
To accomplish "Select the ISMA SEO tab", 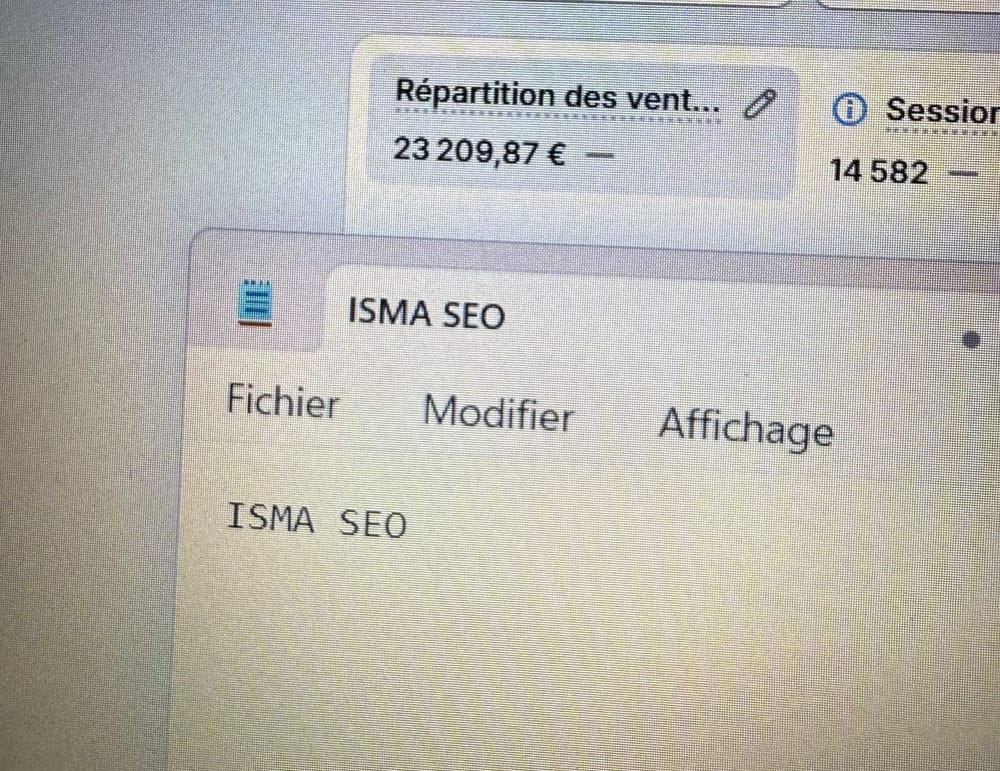I will pos(427,314).
